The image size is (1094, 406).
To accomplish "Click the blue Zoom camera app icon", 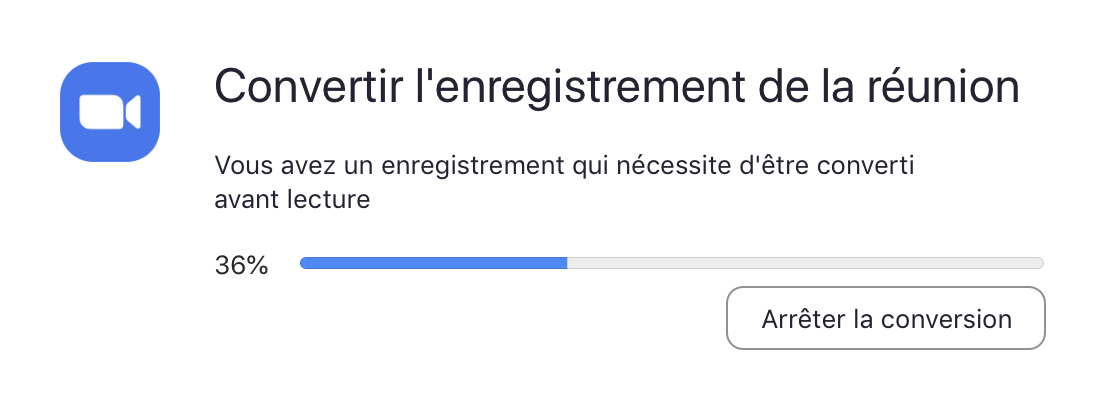I will pyautogui.click(x=110, y=111).
